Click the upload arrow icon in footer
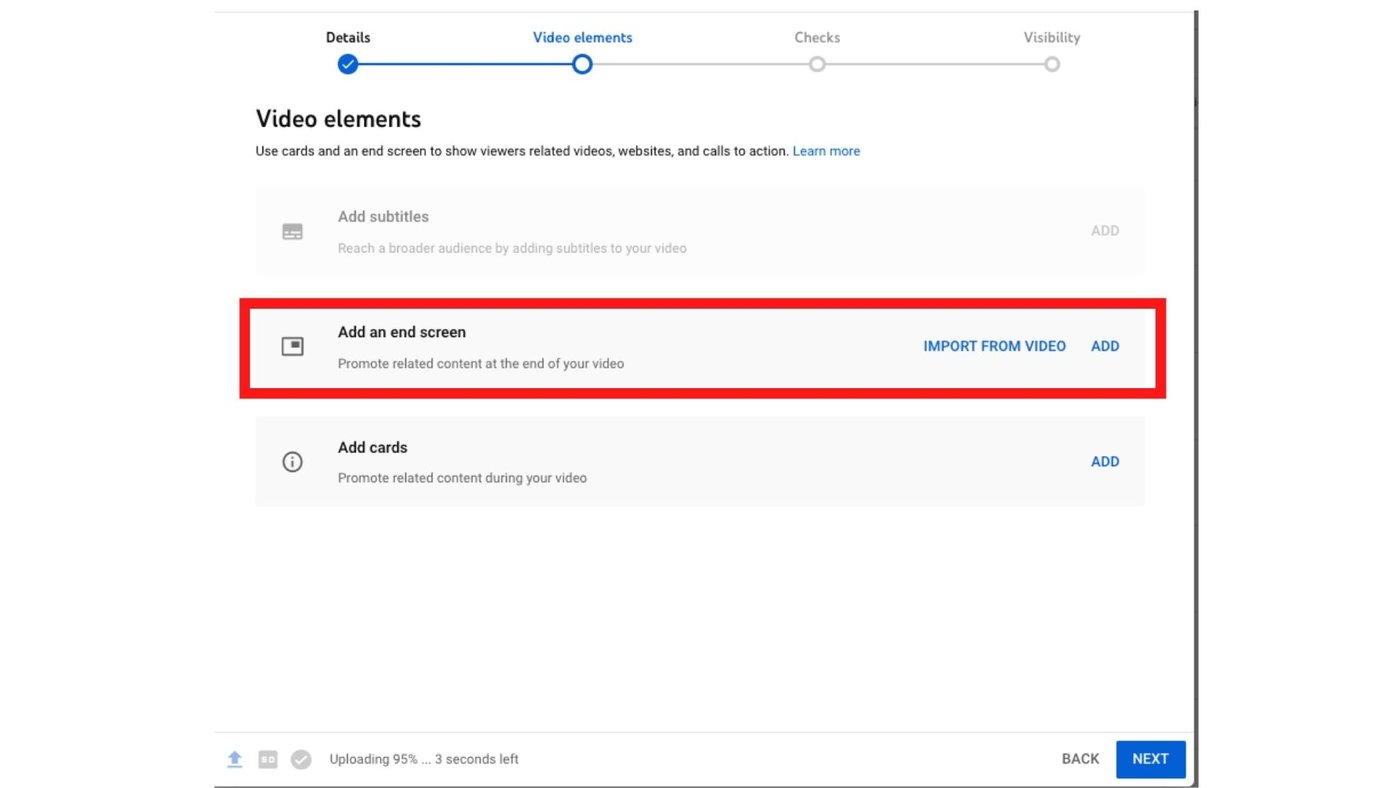Image resolution: width=1400 pixels, height=788 pixels. click(x=235, y=760)
